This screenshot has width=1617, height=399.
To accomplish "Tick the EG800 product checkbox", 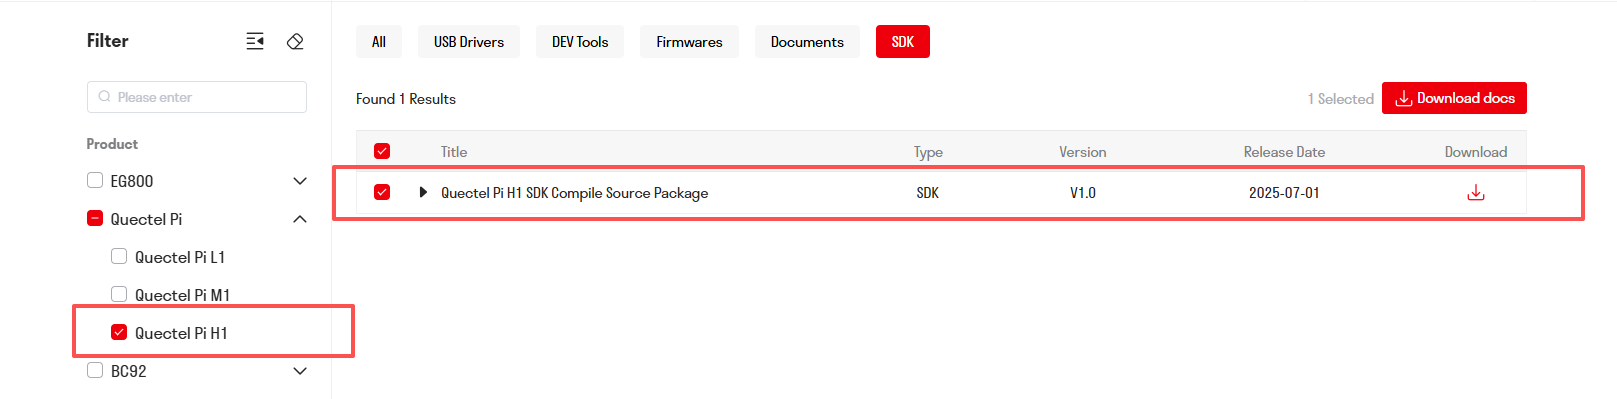I will pos(95,180).
